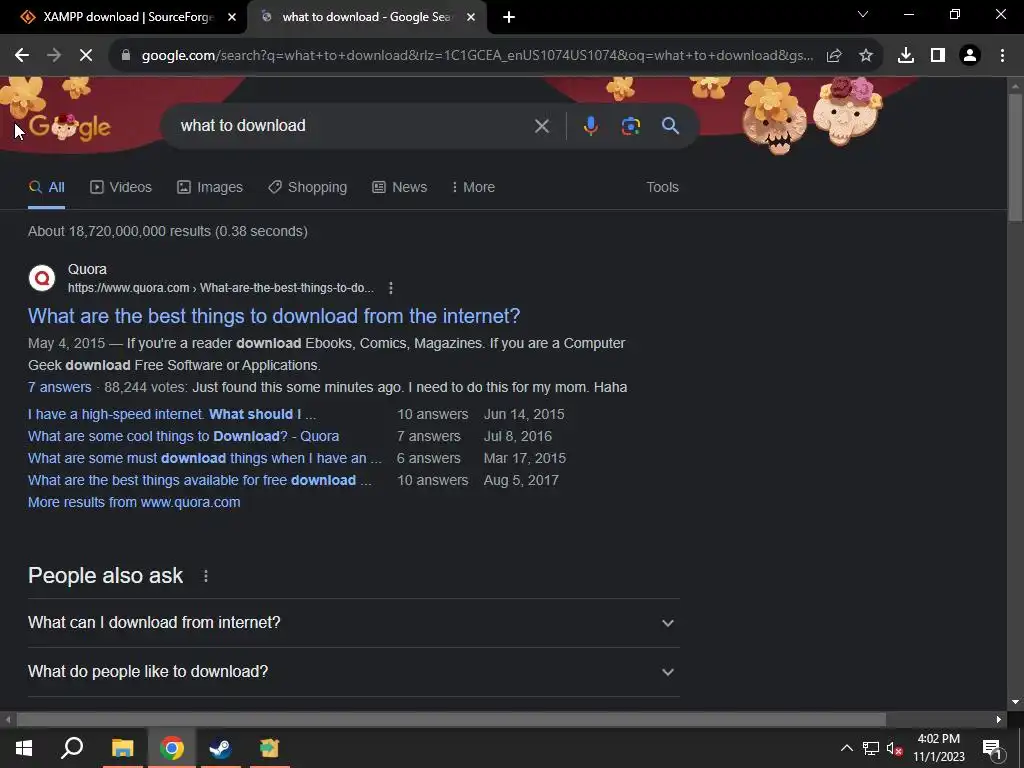This screenshot has height=768, width=1024.
Task: Open the Windows Start menu
Action: coord(24,748)
